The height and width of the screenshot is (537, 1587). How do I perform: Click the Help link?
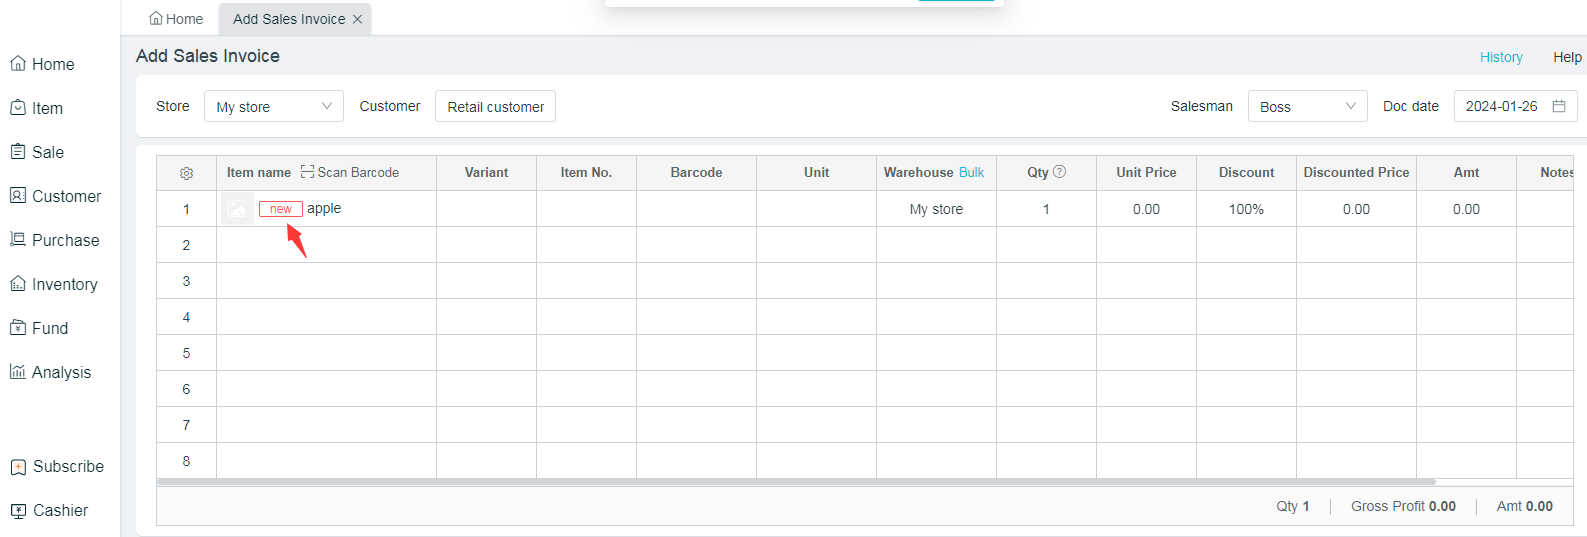point(1566,57)
